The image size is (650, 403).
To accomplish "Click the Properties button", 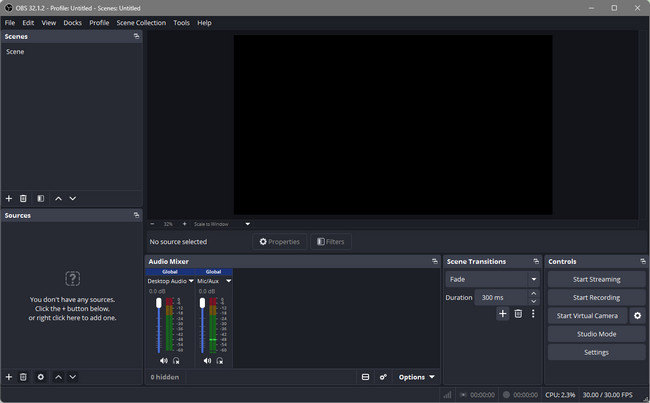I will click(279, 241).
